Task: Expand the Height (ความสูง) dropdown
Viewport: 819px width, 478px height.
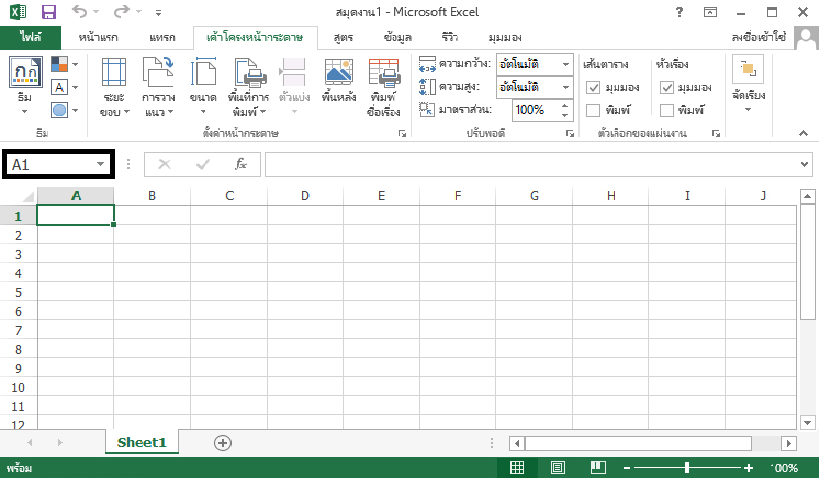Action: point(565,87)
